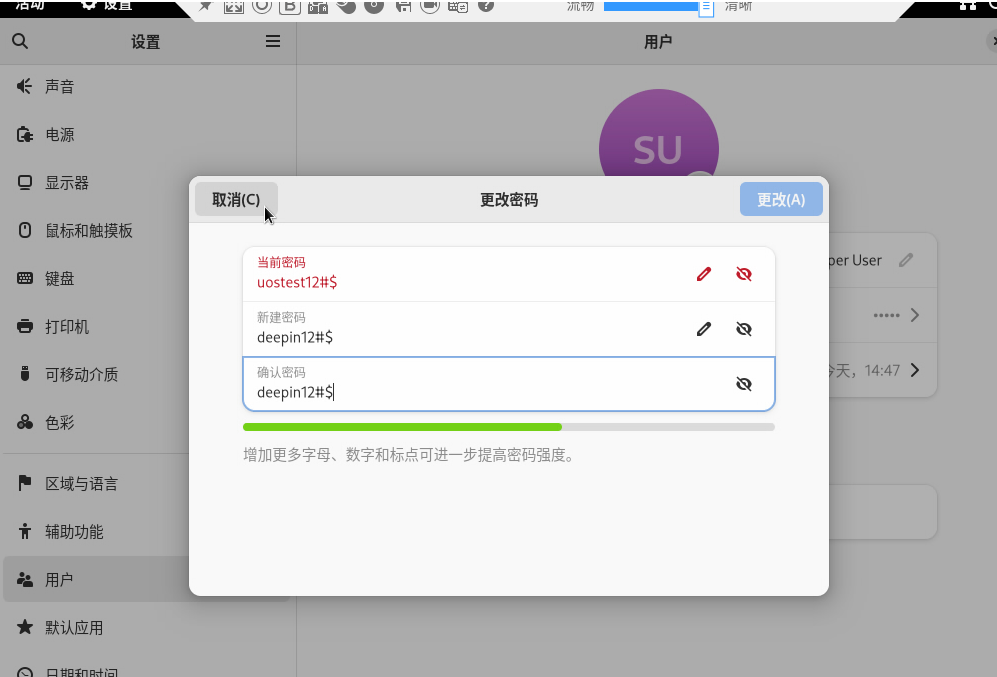997x677 pixels.
Task: Click the pencil icon next to Super User
Action: (x=906, y=260)
